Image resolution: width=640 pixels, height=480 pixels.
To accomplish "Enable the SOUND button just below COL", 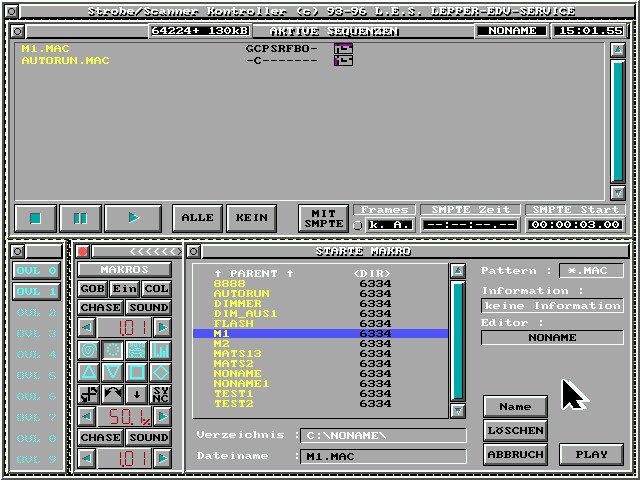I will point(149,307).
